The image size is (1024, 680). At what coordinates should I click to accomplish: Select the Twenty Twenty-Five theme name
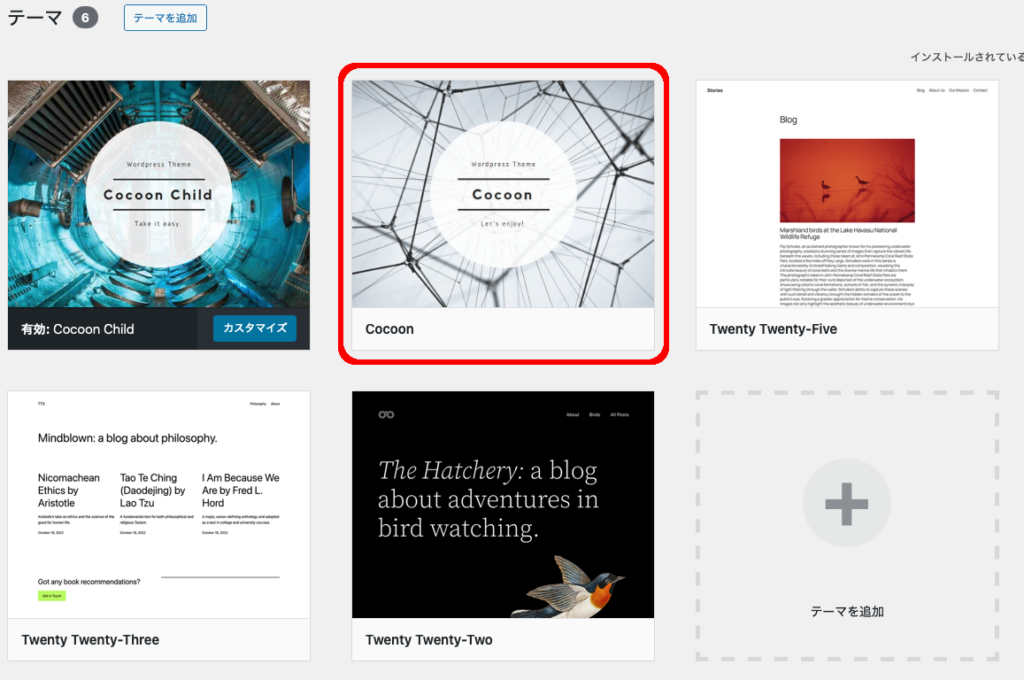point(773,329)
